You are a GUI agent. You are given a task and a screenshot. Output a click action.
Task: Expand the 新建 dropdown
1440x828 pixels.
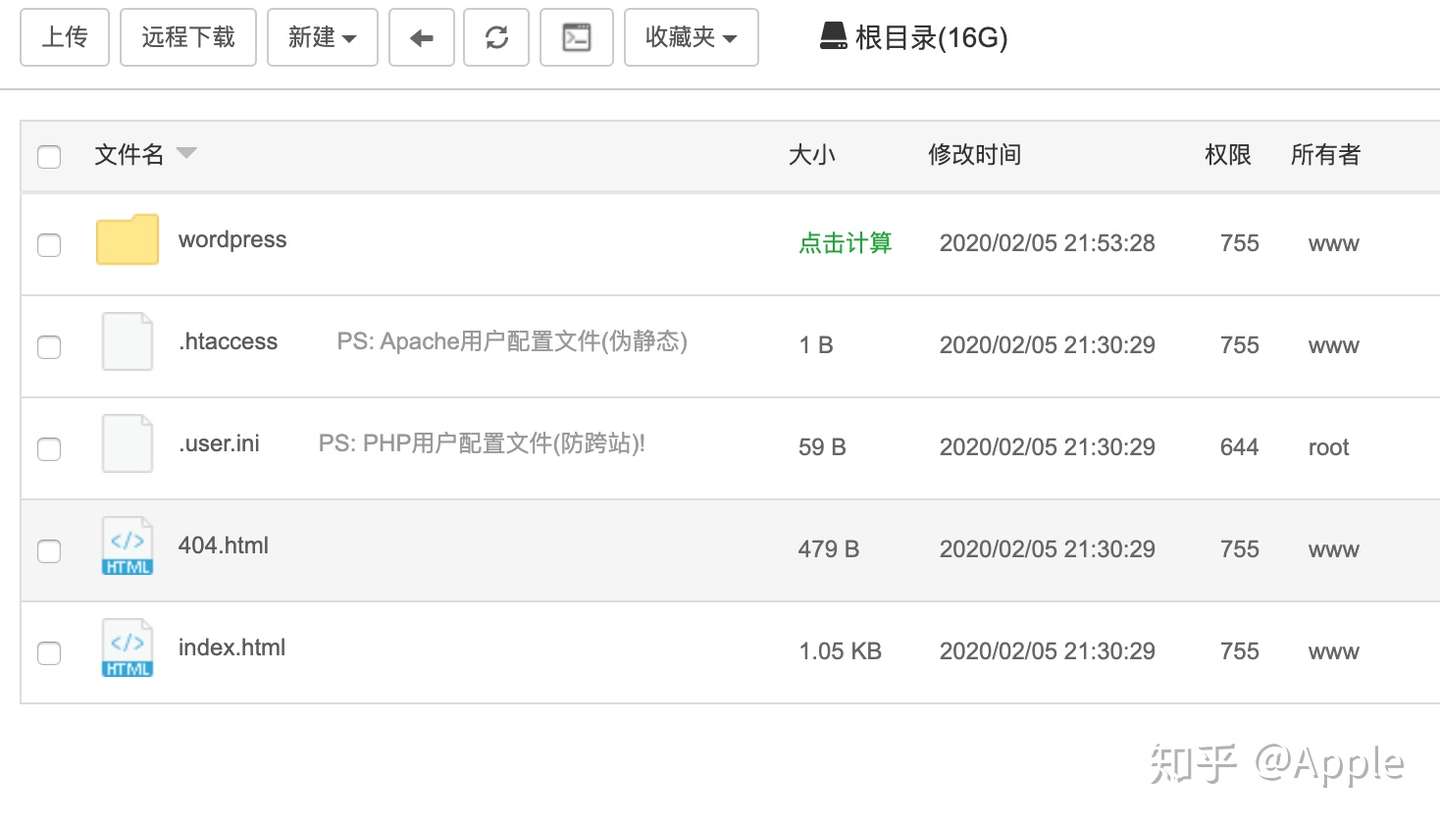coord(322,38)
